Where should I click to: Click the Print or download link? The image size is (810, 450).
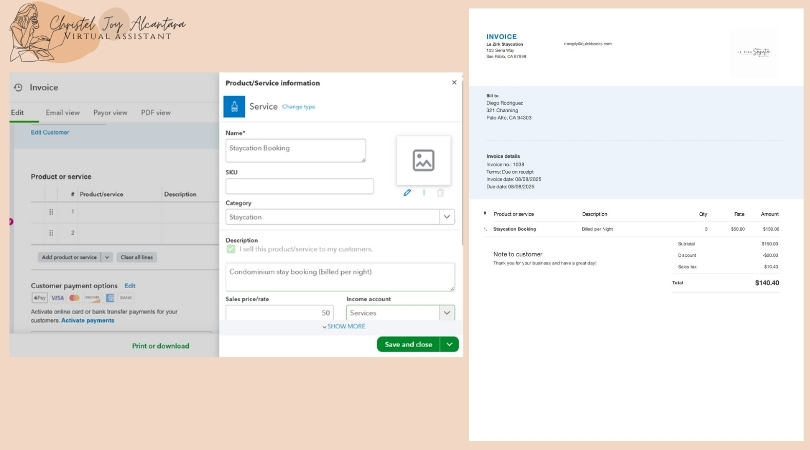pos(161,346)
